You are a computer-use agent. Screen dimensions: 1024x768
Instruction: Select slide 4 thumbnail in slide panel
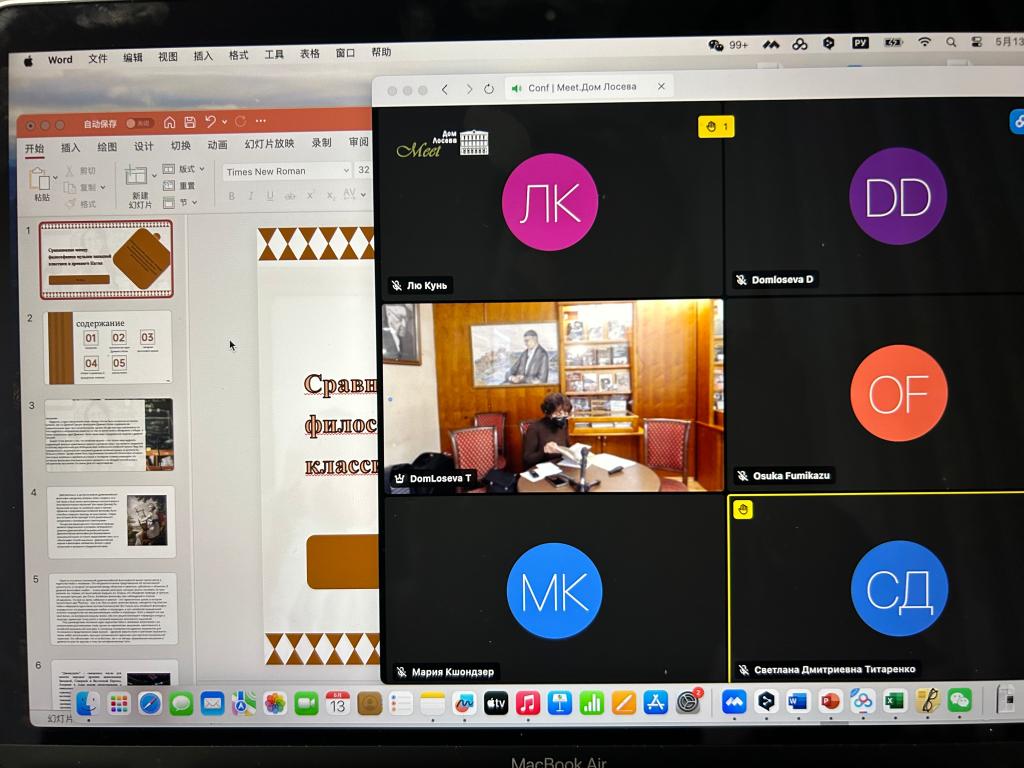pos(112,522)
